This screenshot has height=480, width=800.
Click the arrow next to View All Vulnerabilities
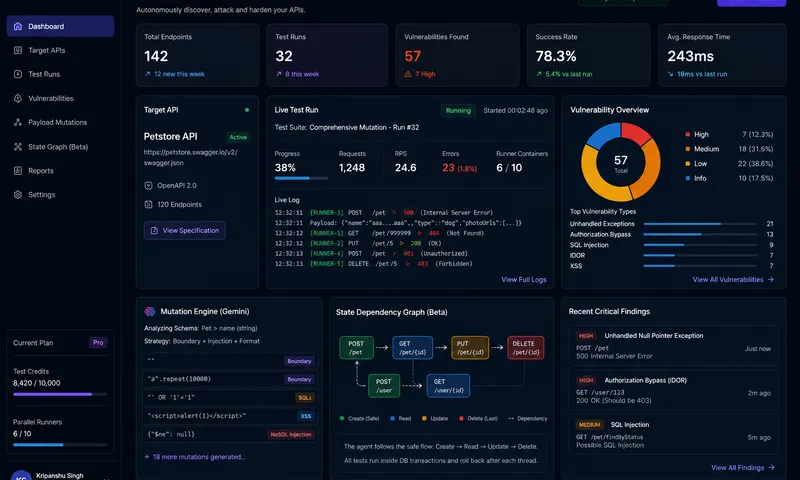tap(770, 280)
